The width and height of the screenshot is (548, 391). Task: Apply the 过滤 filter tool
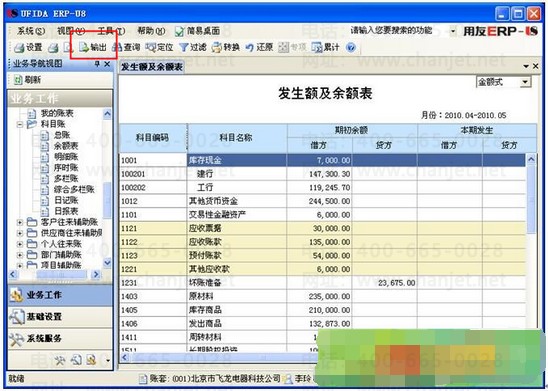pos(193,47)
